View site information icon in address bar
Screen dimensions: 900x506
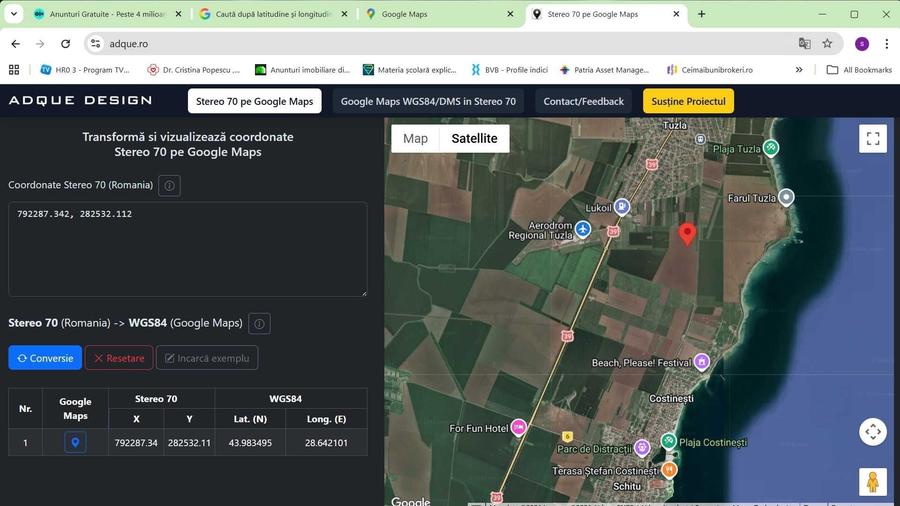pos(95,44)
